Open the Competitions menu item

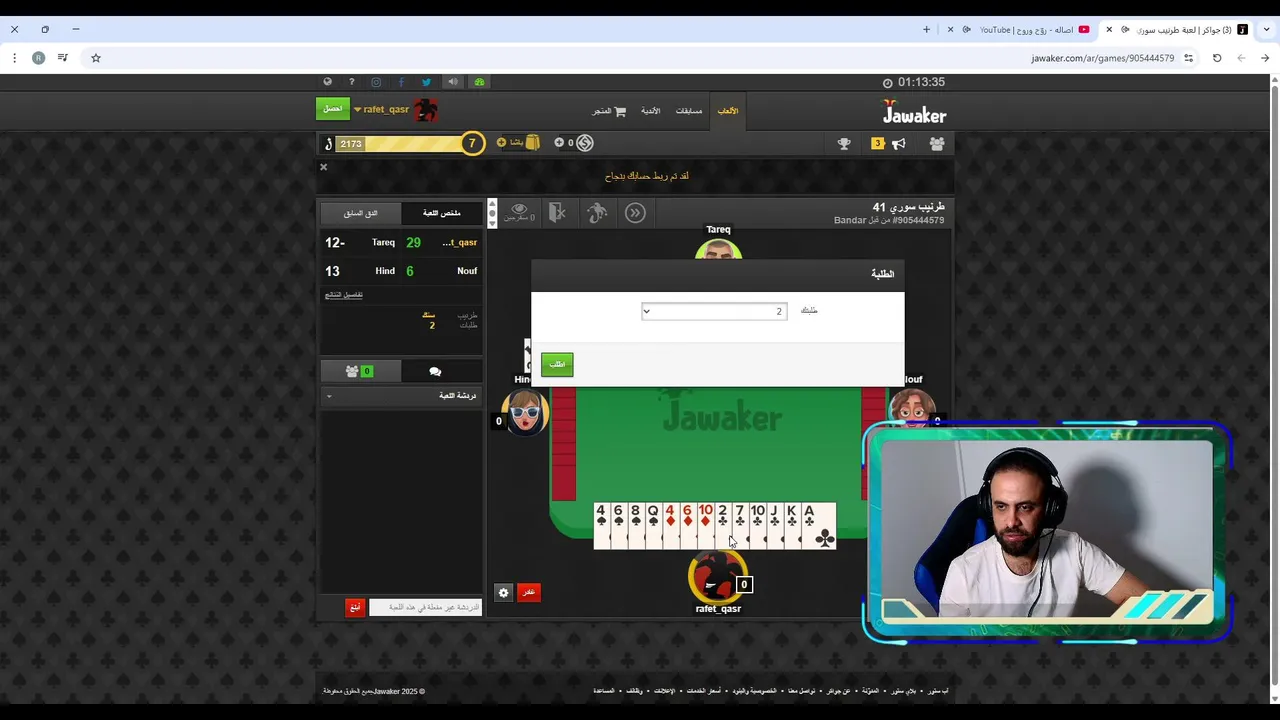click(689, 111)
